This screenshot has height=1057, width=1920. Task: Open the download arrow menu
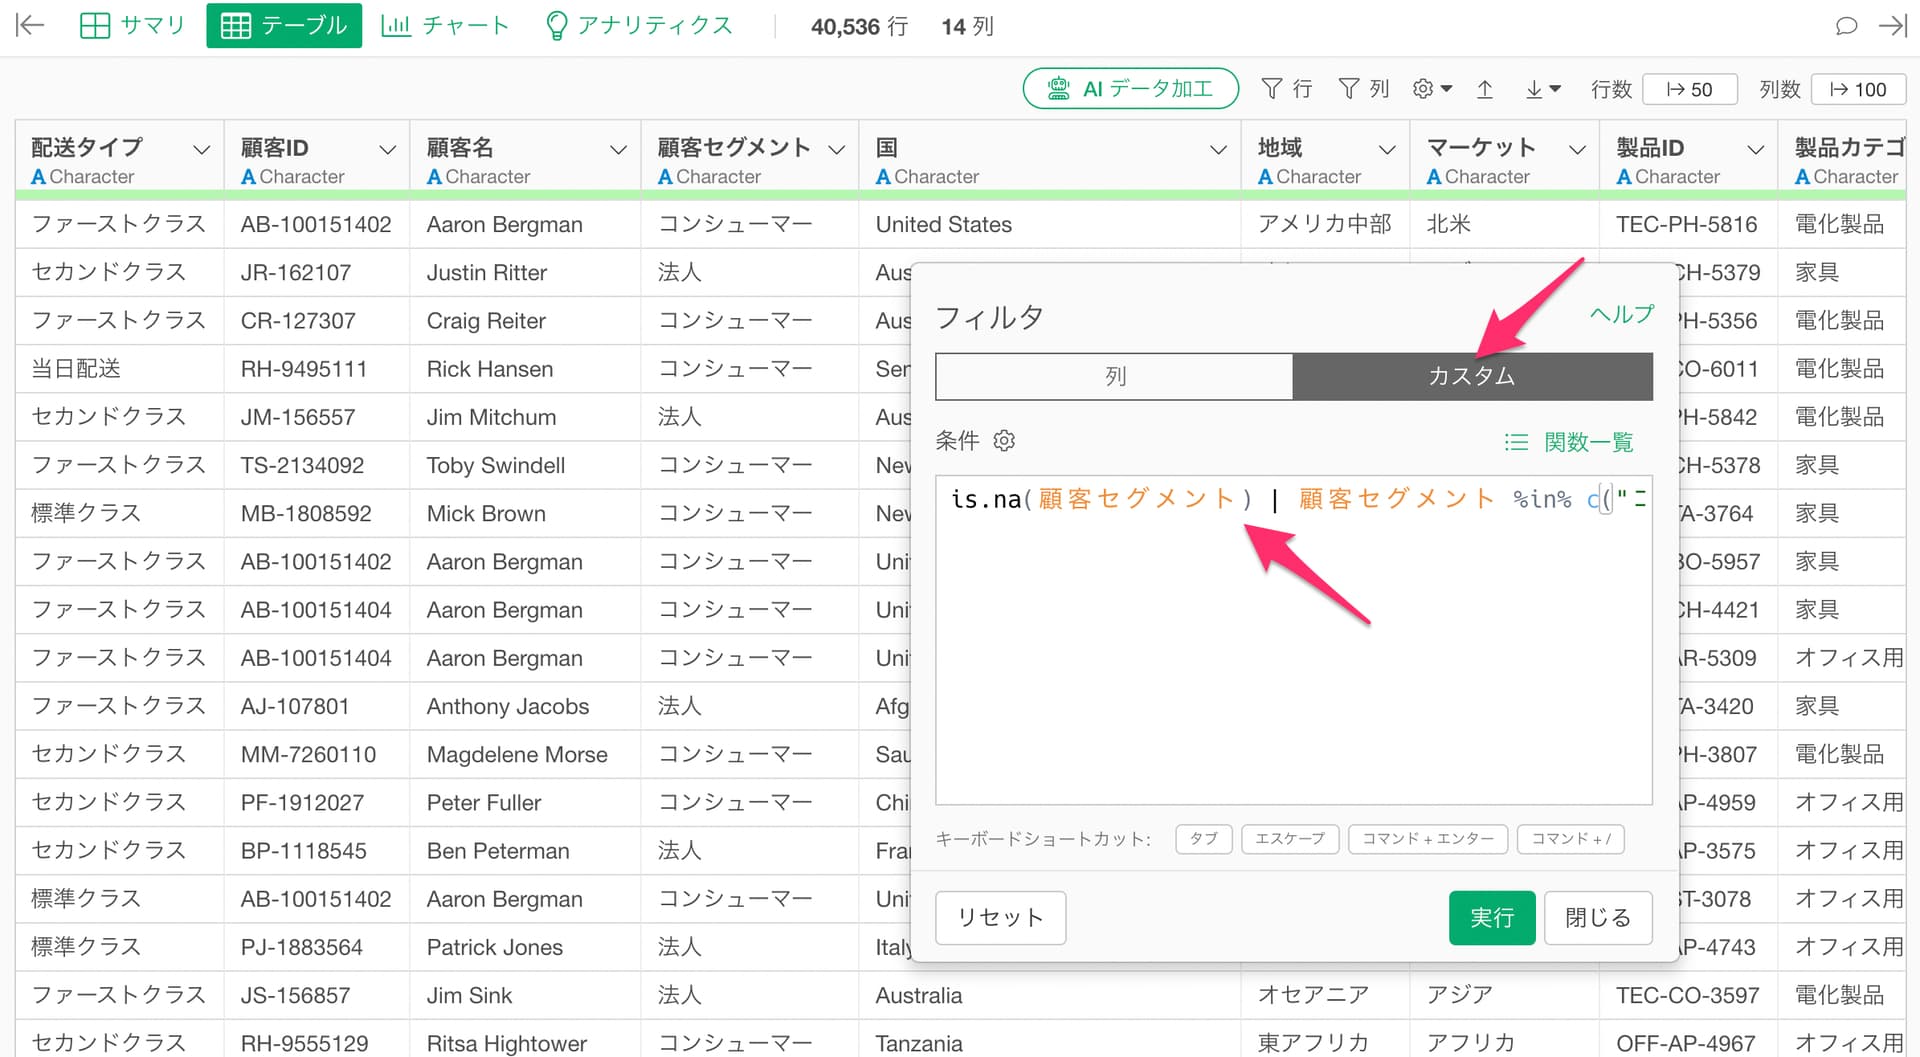pos(1542,89)
